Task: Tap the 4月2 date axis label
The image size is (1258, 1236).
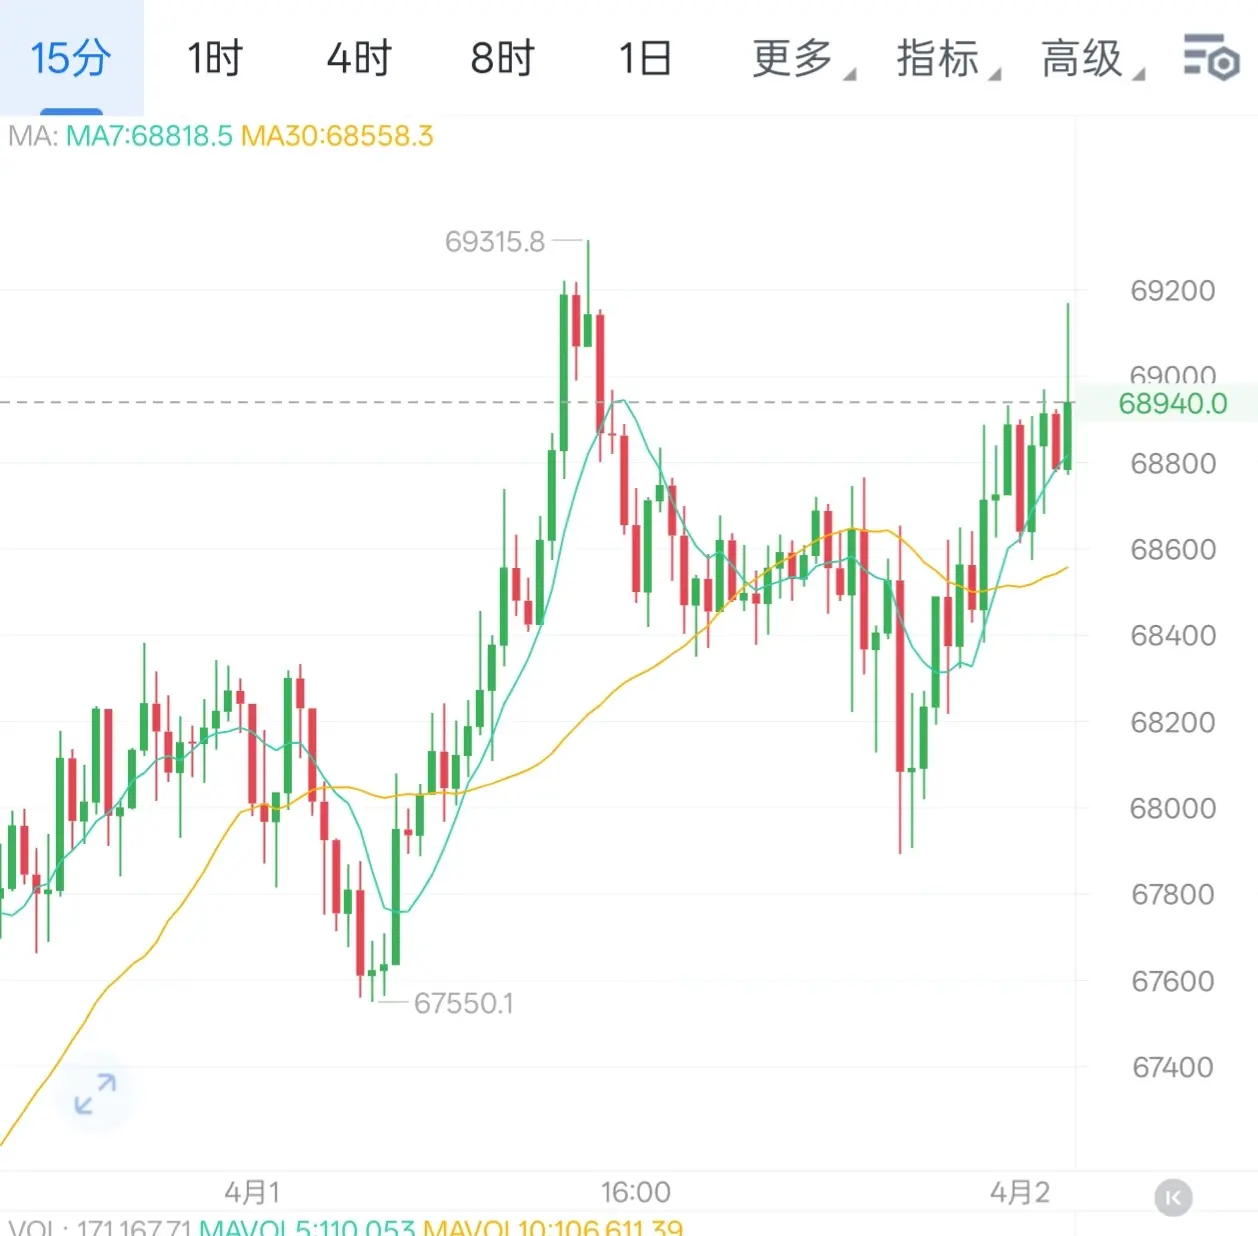Action: (x=1020, y=1192)
